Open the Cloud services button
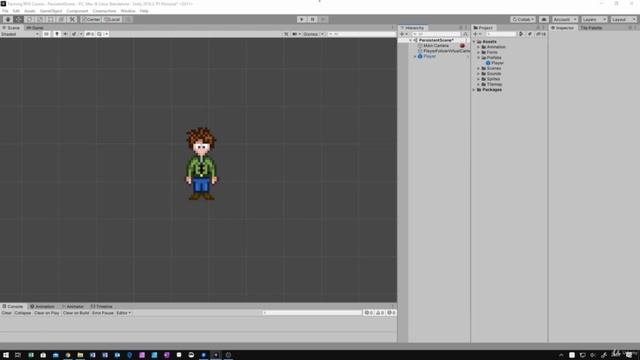640x360 pixels. click(544, 19)
